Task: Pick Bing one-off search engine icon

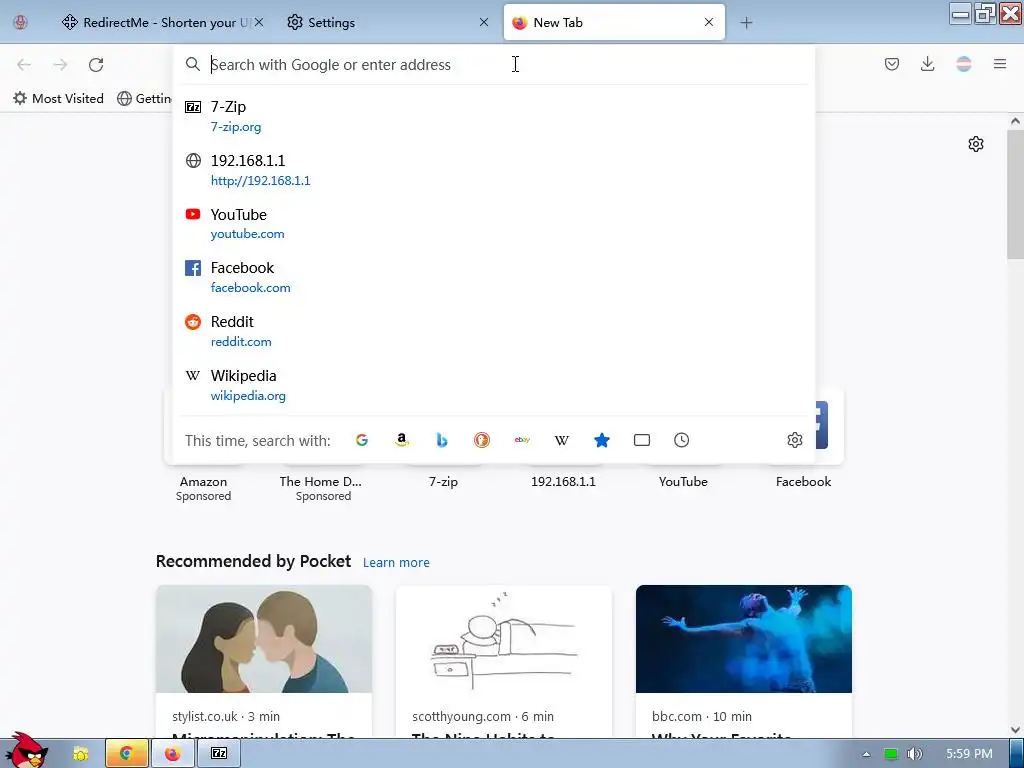Action: (442, 440)
